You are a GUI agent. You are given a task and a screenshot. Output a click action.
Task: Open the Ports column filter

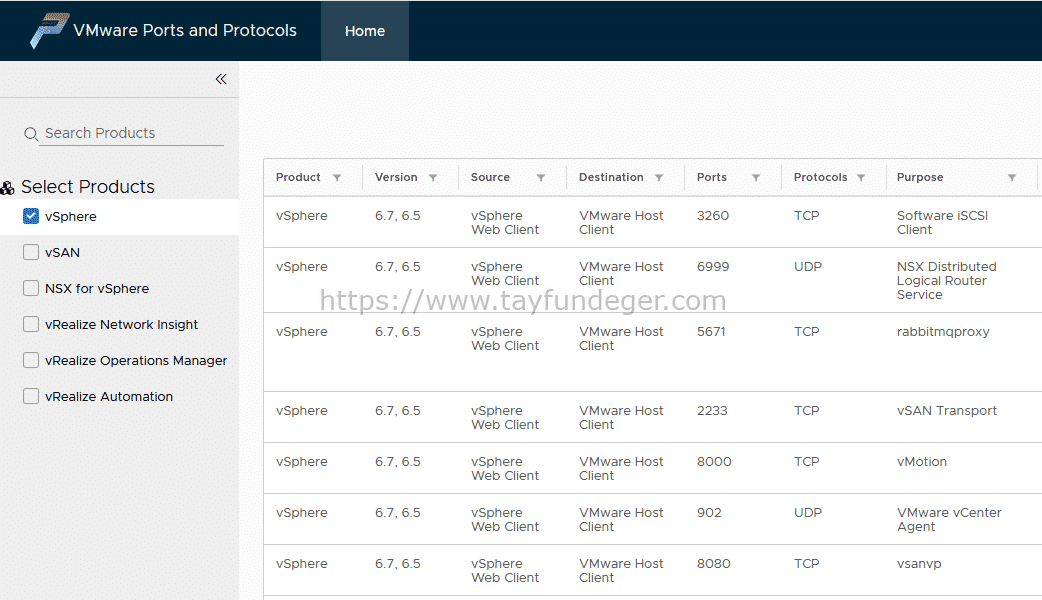tap(756, 177)
